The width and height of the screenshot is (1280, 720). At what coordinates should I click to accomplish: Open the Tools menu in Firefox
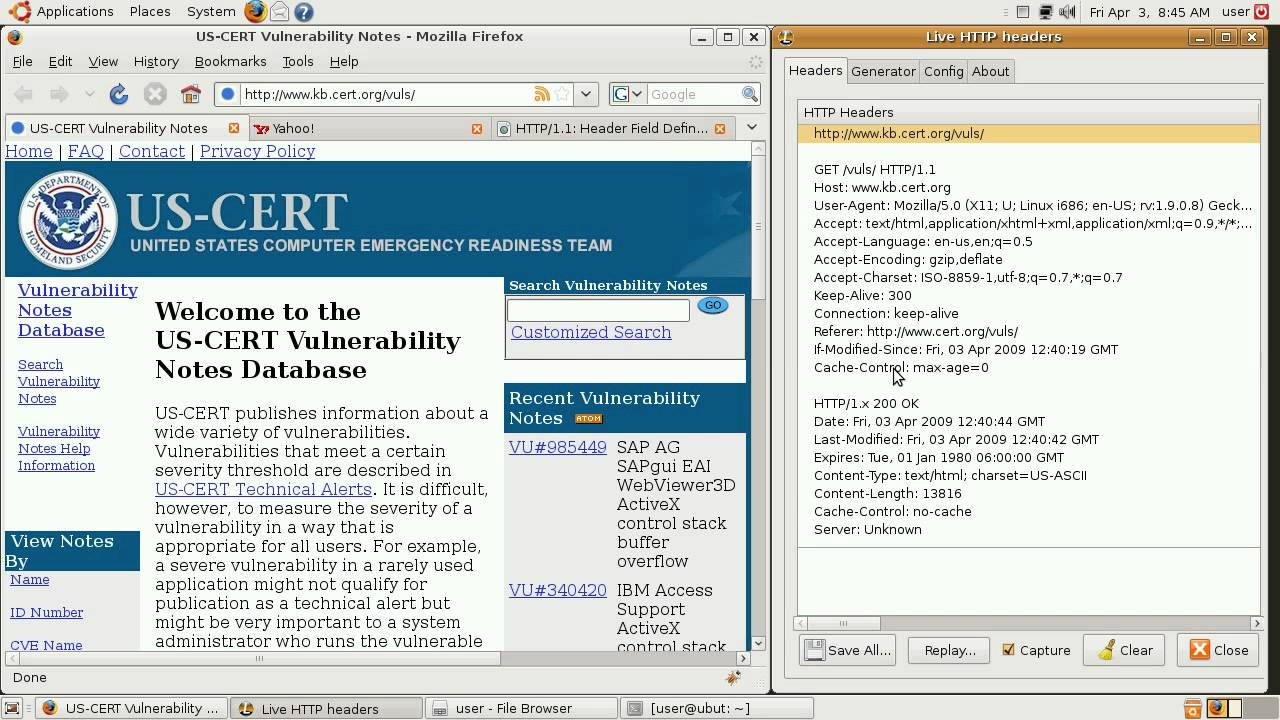click(x=297, y=61)
